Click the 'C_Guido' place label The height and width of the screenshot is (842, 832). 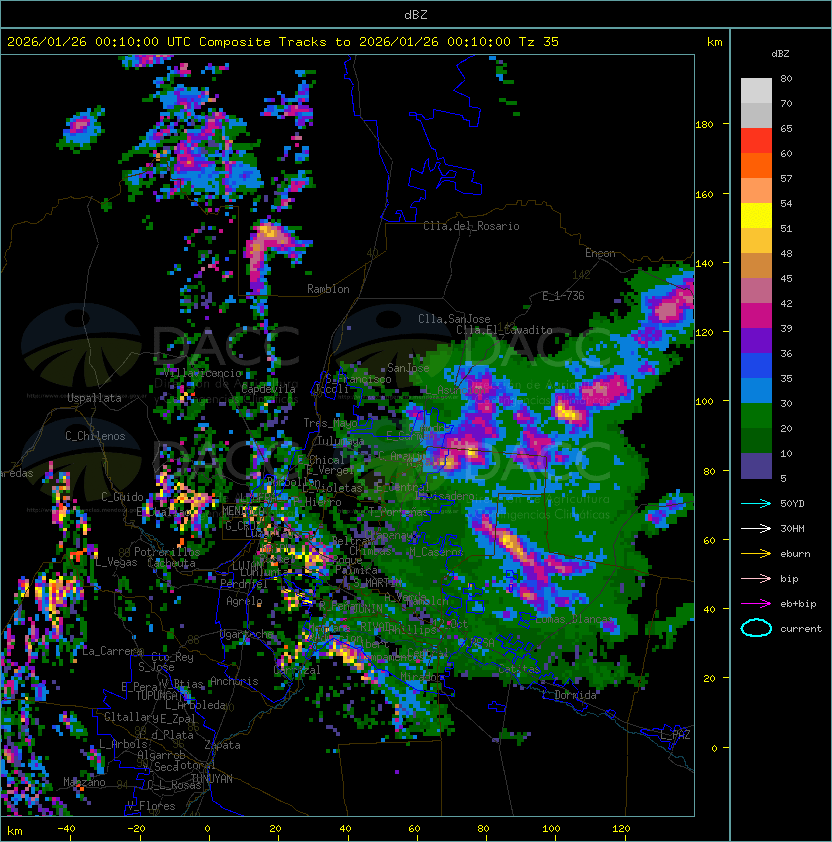pyautogui.click(x=122, y=497)
